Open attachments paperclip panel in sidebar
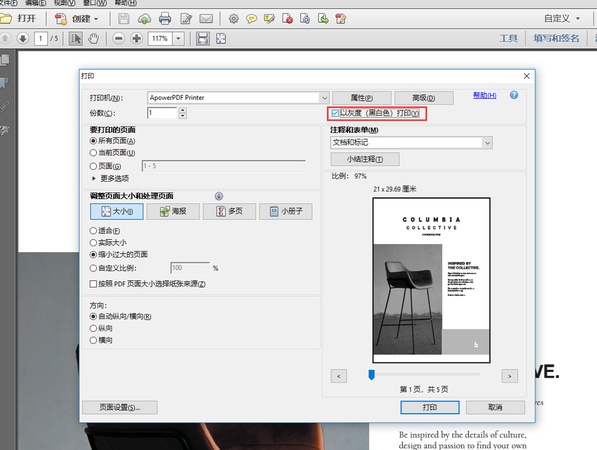The image size is (597, 450). tap(5, 106)
